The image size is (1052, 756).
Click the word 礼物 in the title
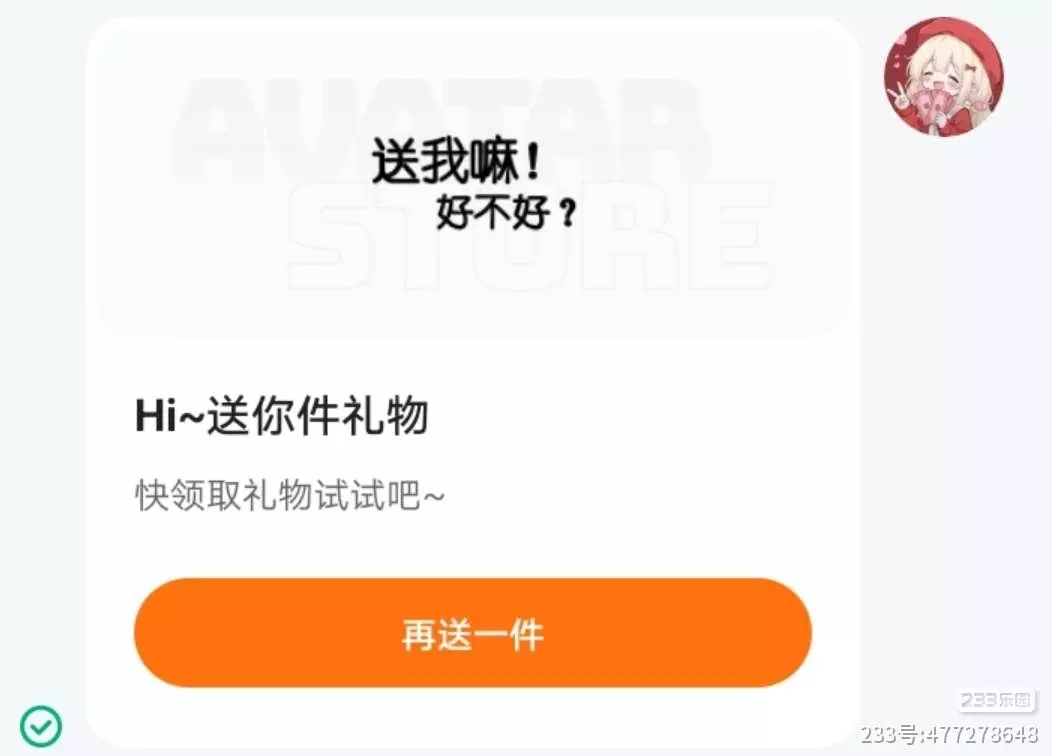point(385,415)
